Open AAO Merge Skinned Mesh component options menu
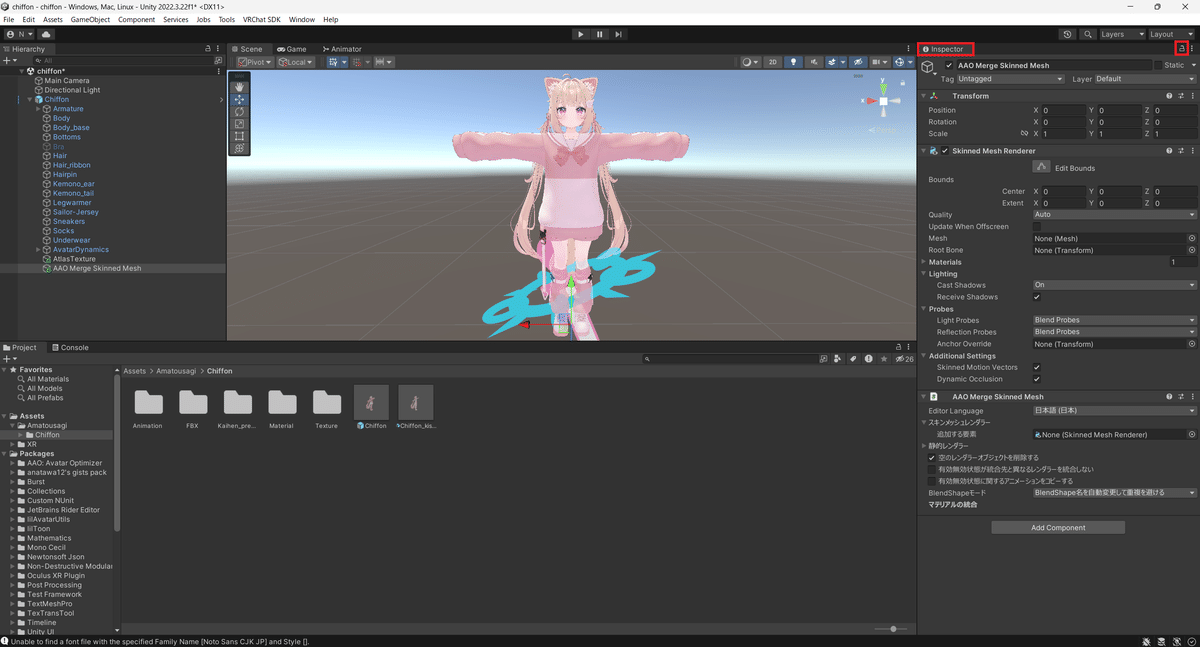Viewport: 1200px width, 647px height. [1191, 397]
